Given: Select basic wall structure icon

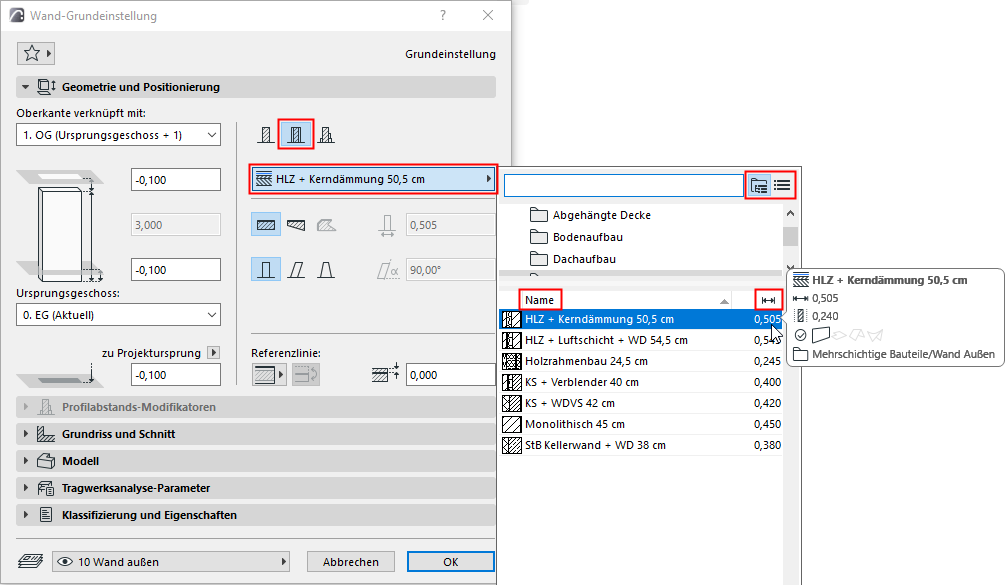Looking at the screenshot, I should click(x=266, y=135).
